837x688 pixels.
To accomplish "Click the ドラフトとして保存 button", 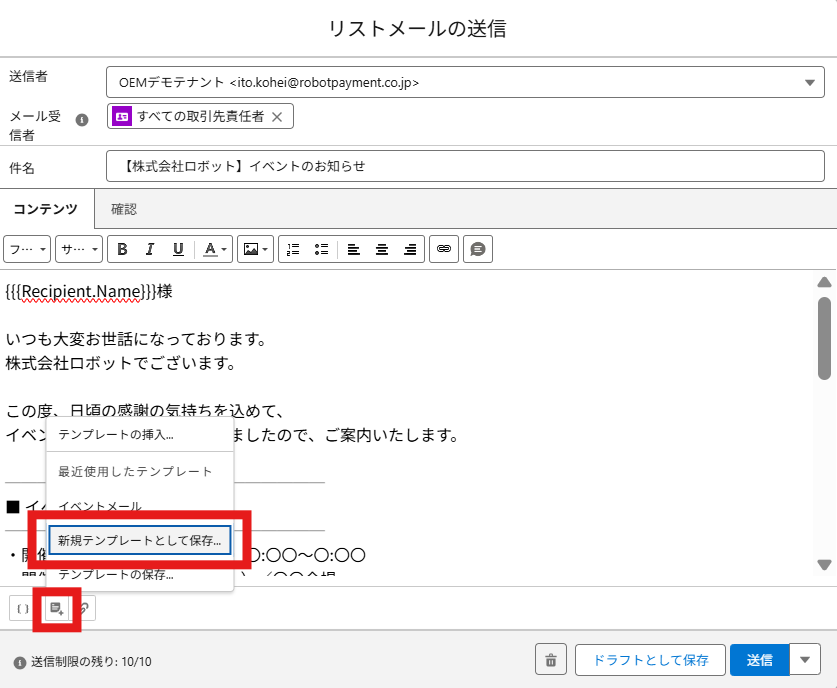I will [x=650, y=660].
